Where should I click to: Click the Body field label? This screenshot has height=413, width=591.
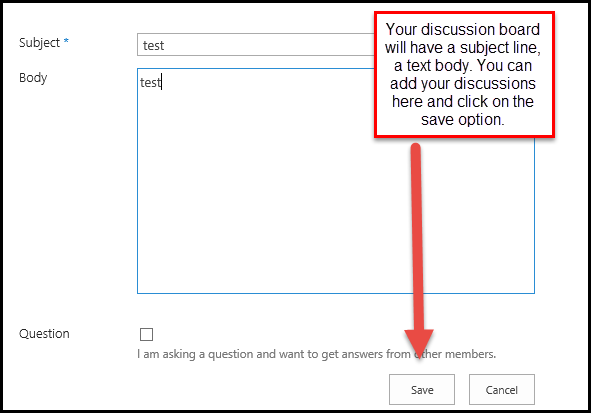pyautogui.click(x=33, y=78)
